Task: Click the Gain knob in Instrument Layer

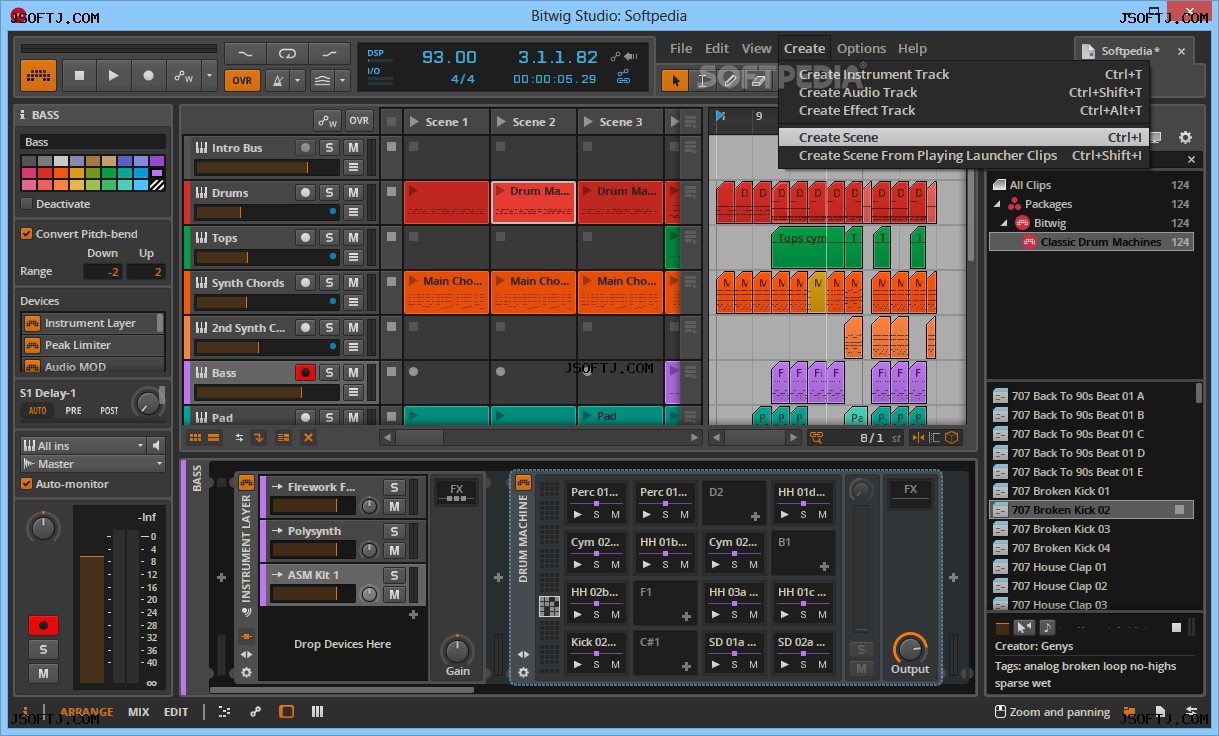Action: [457, 650]
